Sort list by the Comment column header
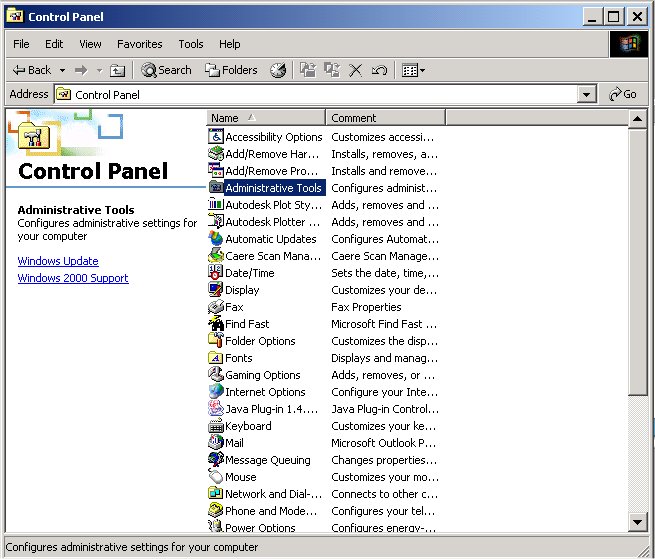The image size is (655, 559). coord(384,118)
